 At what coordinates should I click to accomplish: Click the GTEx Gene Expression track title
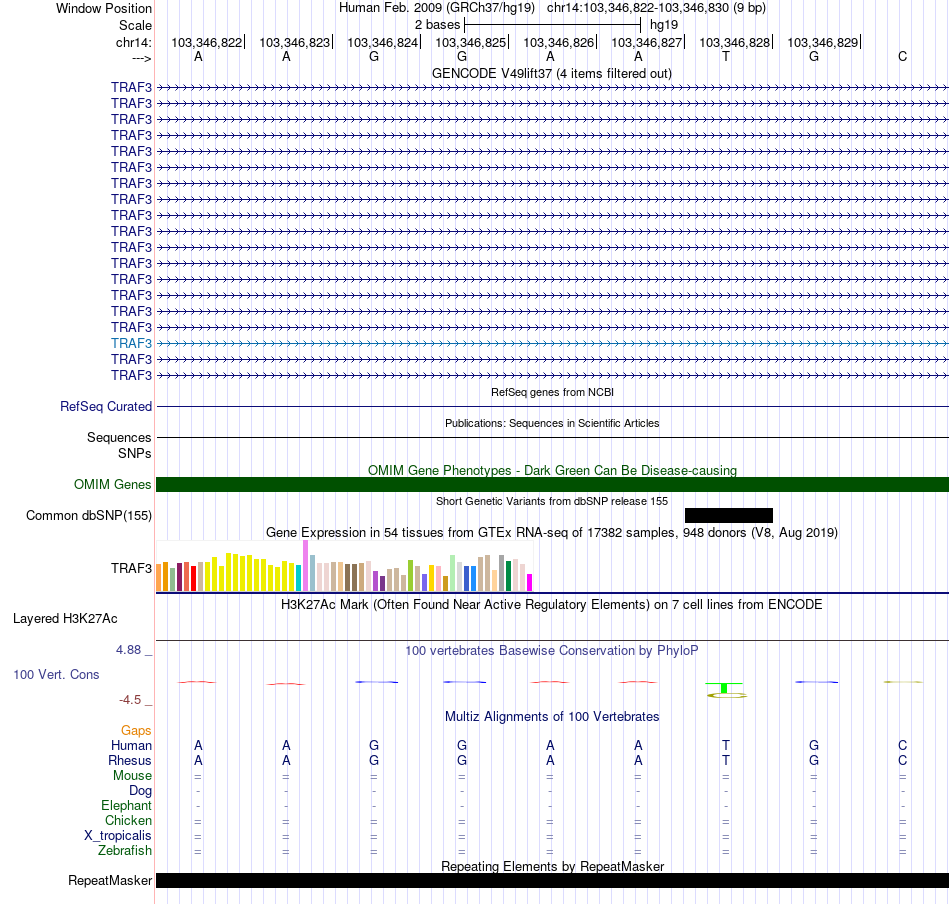click(551, 533)
